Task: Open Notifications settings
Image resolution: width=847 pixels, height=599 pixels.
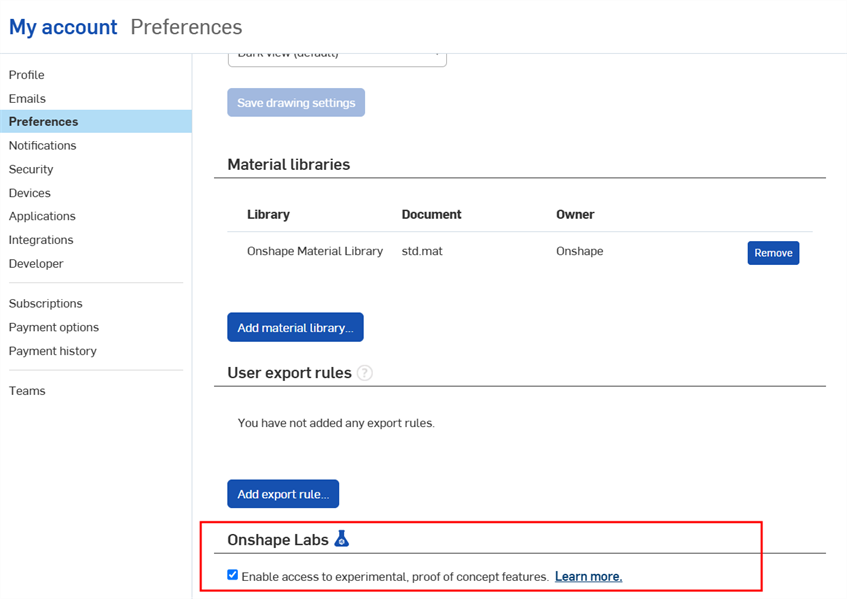Action: pyautogui.click(x=42, y=145)
